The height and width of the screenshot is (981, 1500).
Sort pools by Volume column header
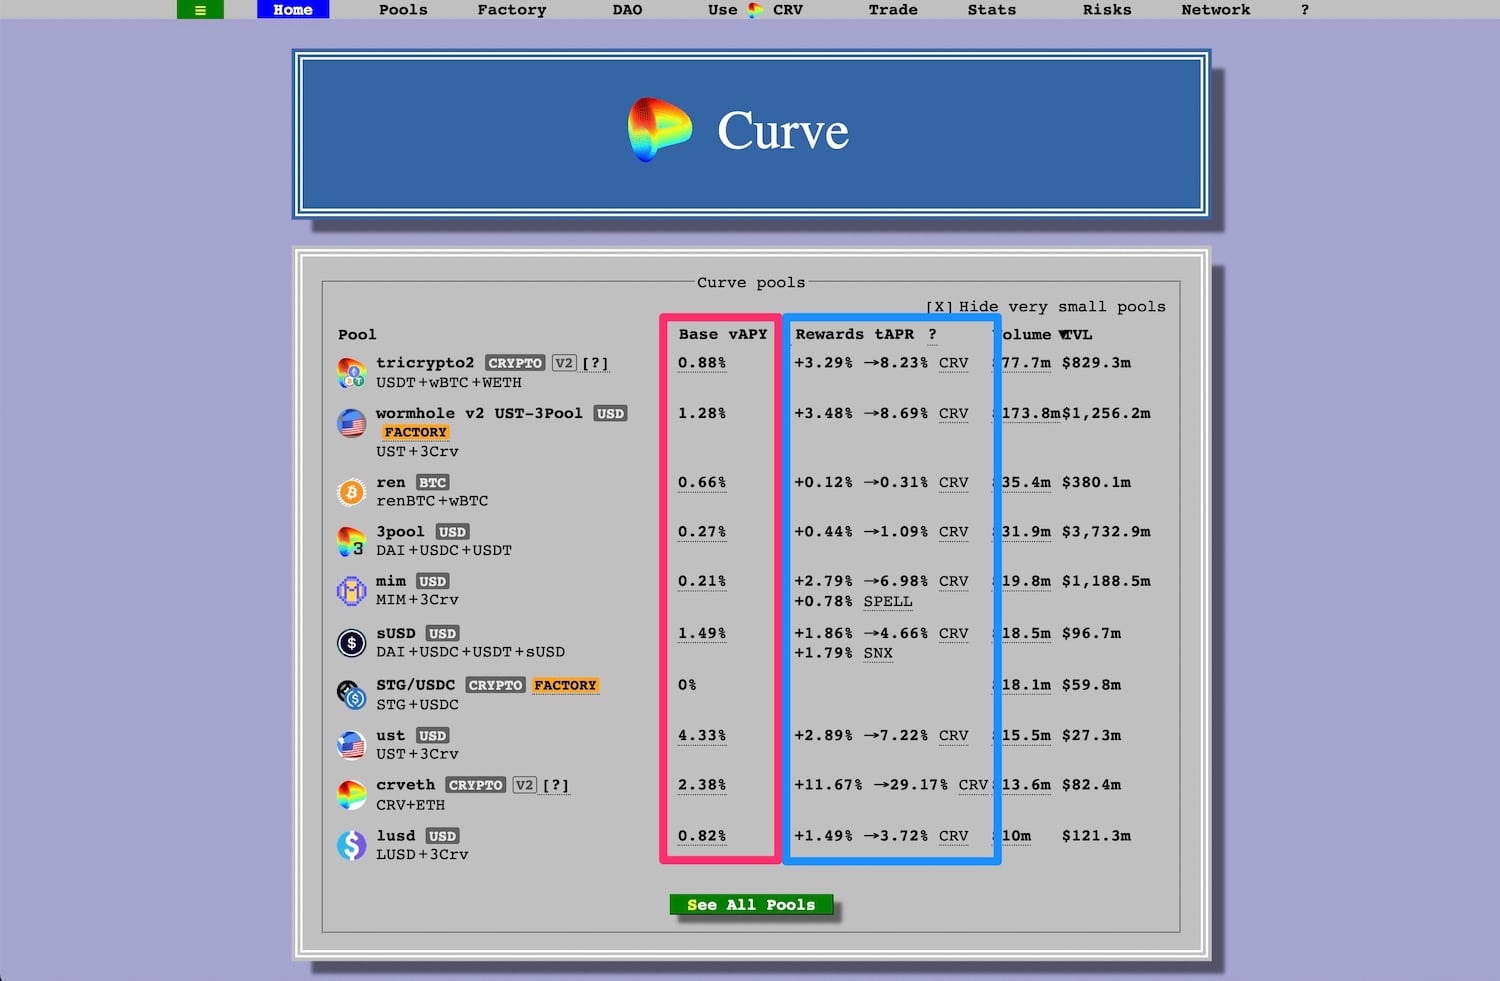(x=1026, y=334)
